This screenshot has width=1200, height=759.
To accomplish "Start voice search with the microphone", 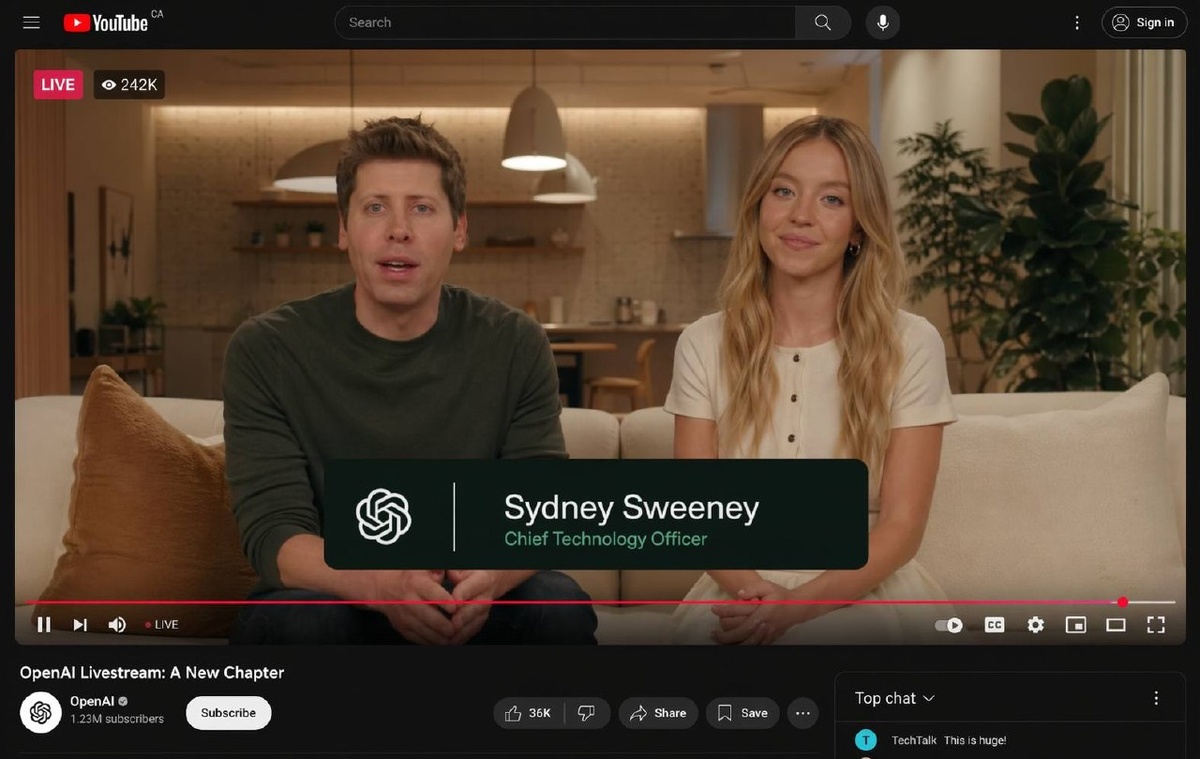I will [x=882, y=22].
